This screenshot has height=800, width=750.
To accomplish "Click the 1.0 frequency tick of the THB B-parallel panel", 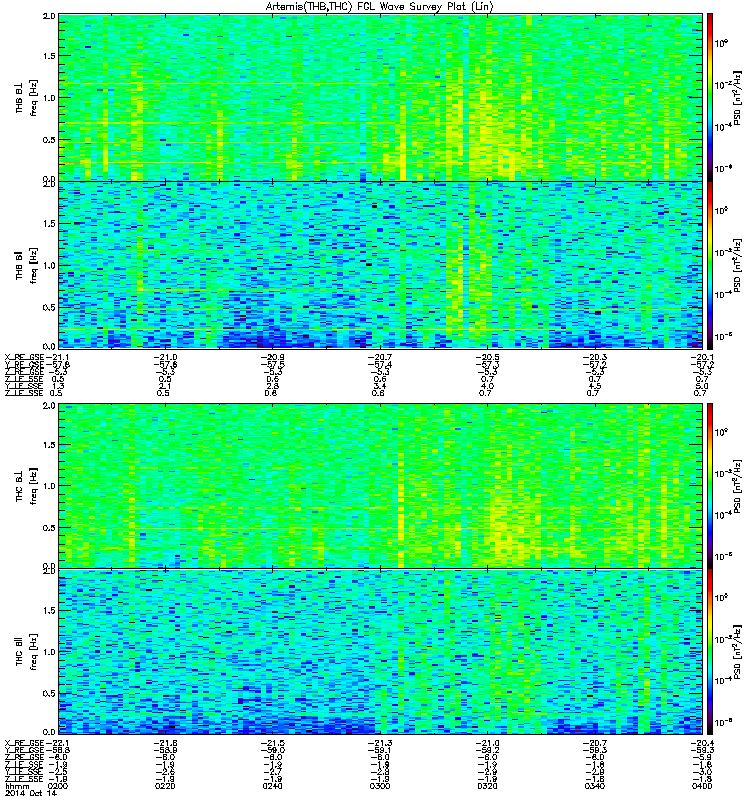I will (x=49, y=265).
